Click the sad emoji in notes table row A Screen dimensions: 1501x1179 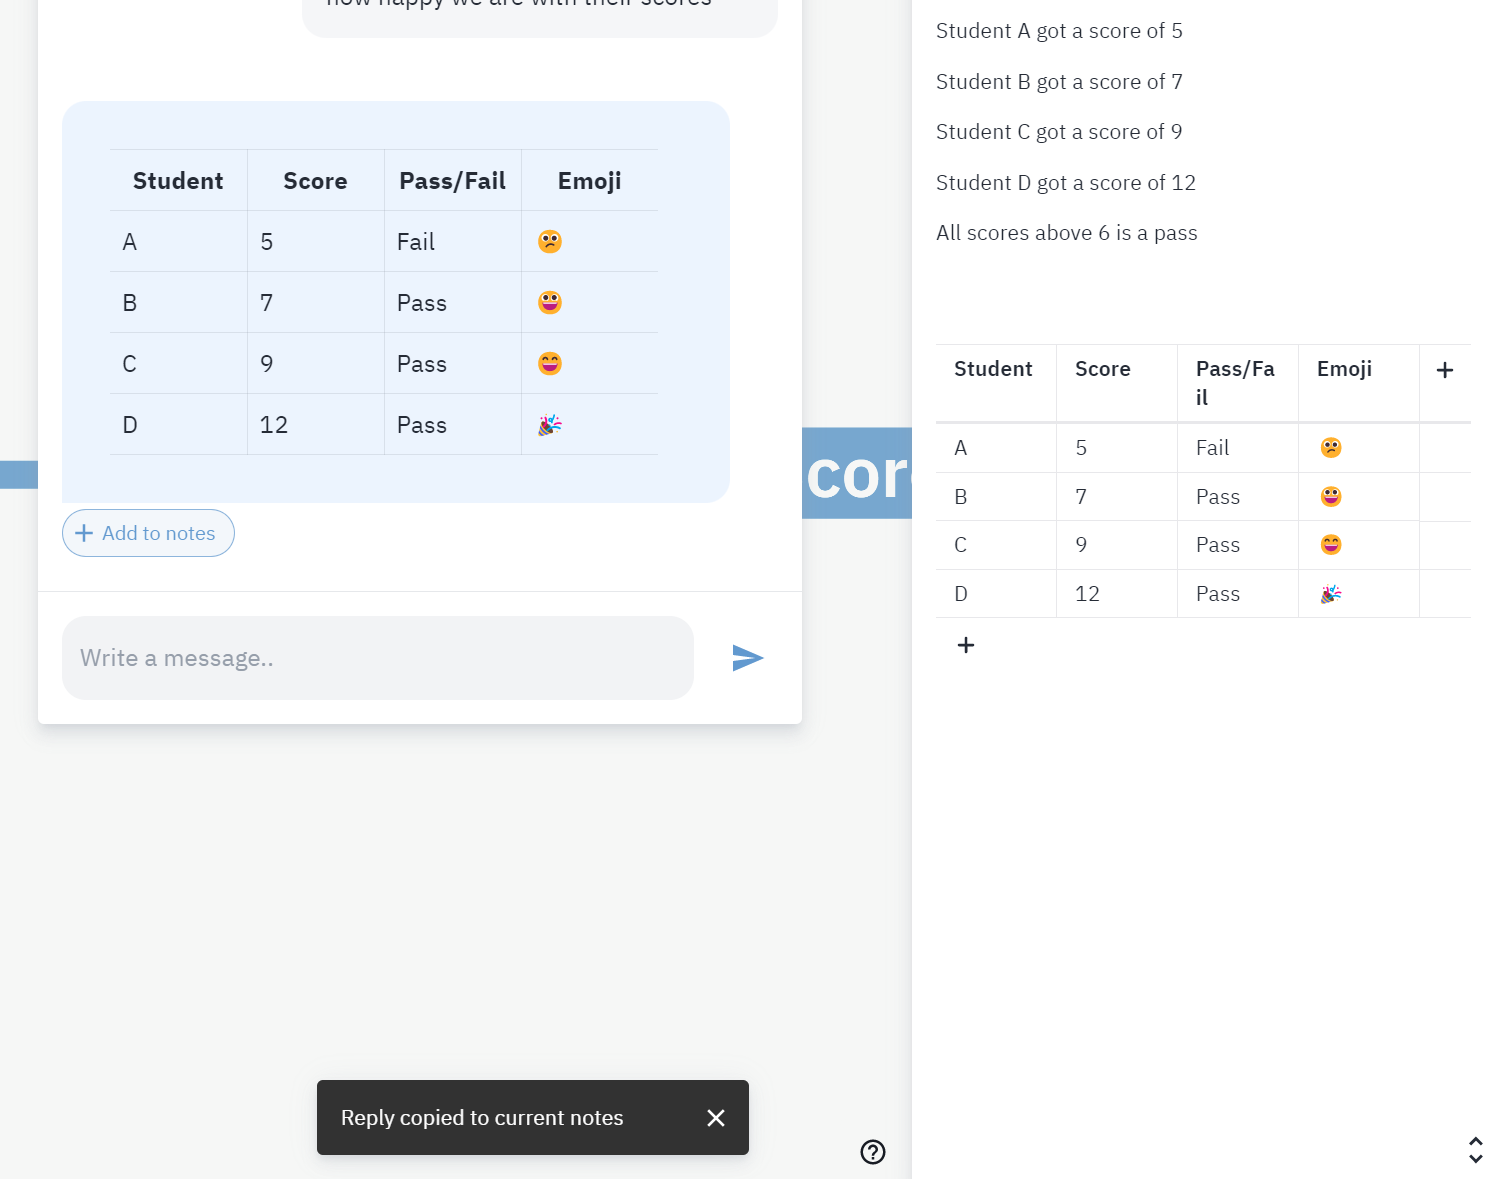1331,448
